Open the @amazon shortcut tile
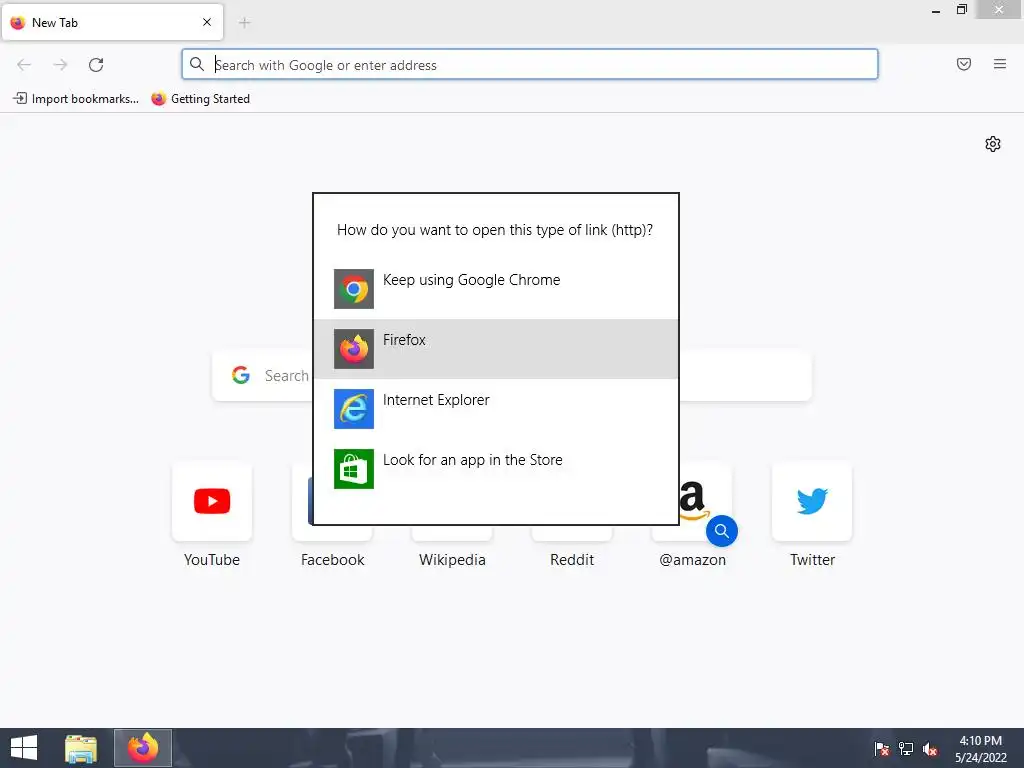Screen dimensions: 1024x768 tap(692, 502)
